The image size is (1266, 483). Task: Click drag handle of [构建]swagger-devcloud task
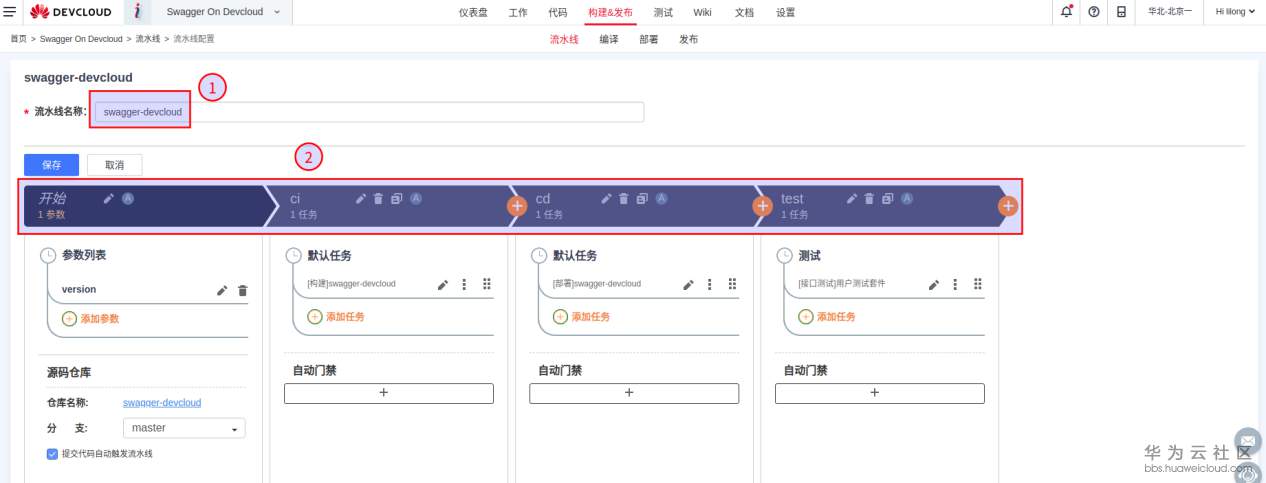tap(487, 284)
